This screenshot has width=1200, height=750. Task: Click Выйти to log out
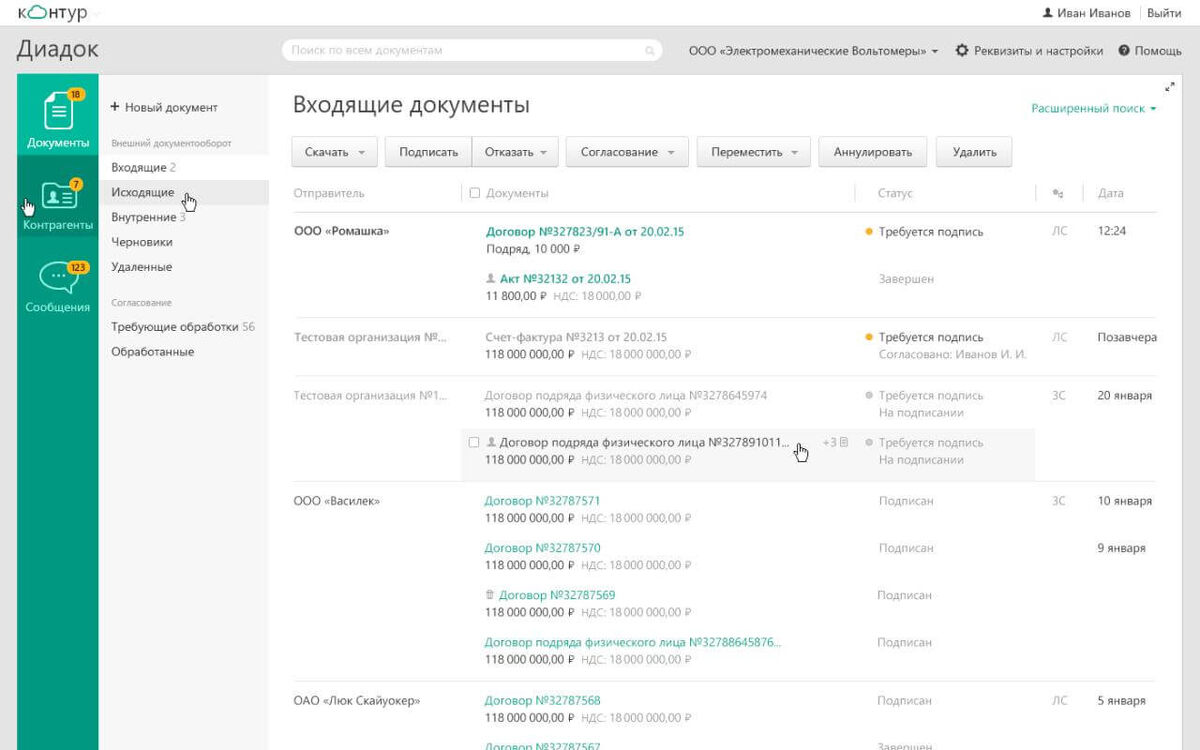(1164, 13)
